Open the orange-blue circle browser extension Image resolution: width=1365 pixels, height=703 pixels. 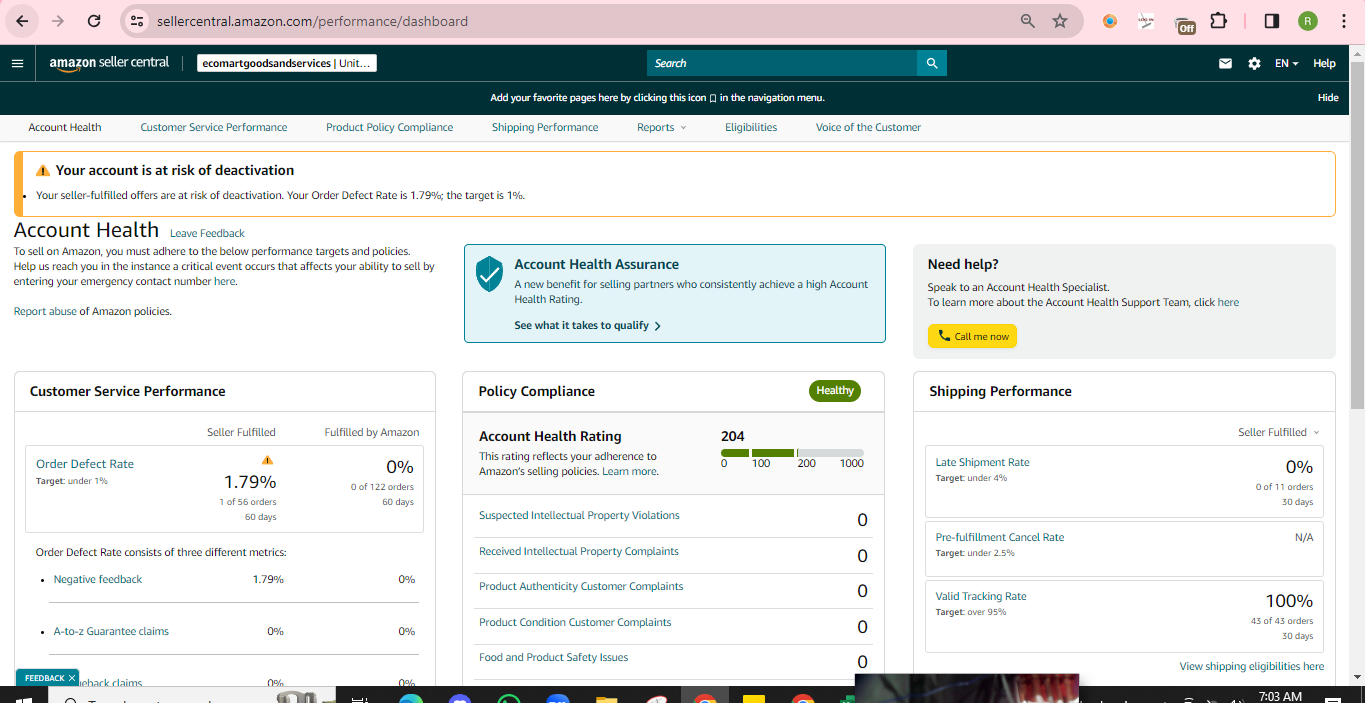(1109, 21)
